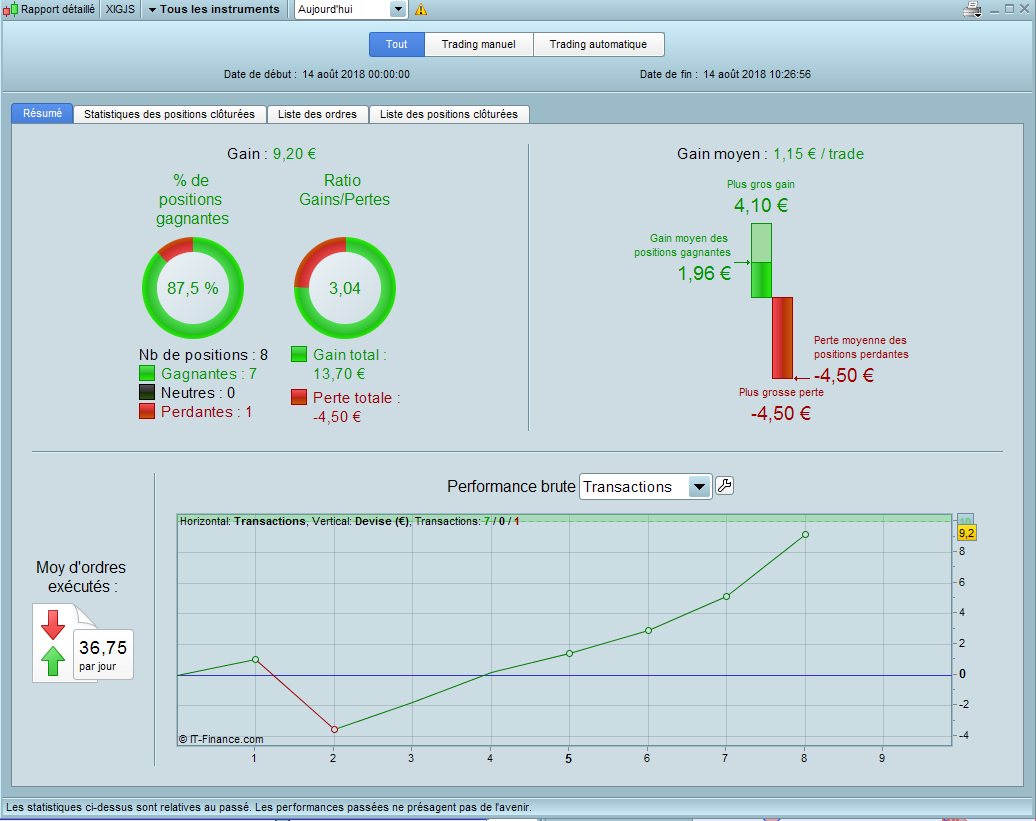This screenshot has height=821, width=1036.
Task: Click the Neutres : 0 text
Action: click(x=198, y=393)
